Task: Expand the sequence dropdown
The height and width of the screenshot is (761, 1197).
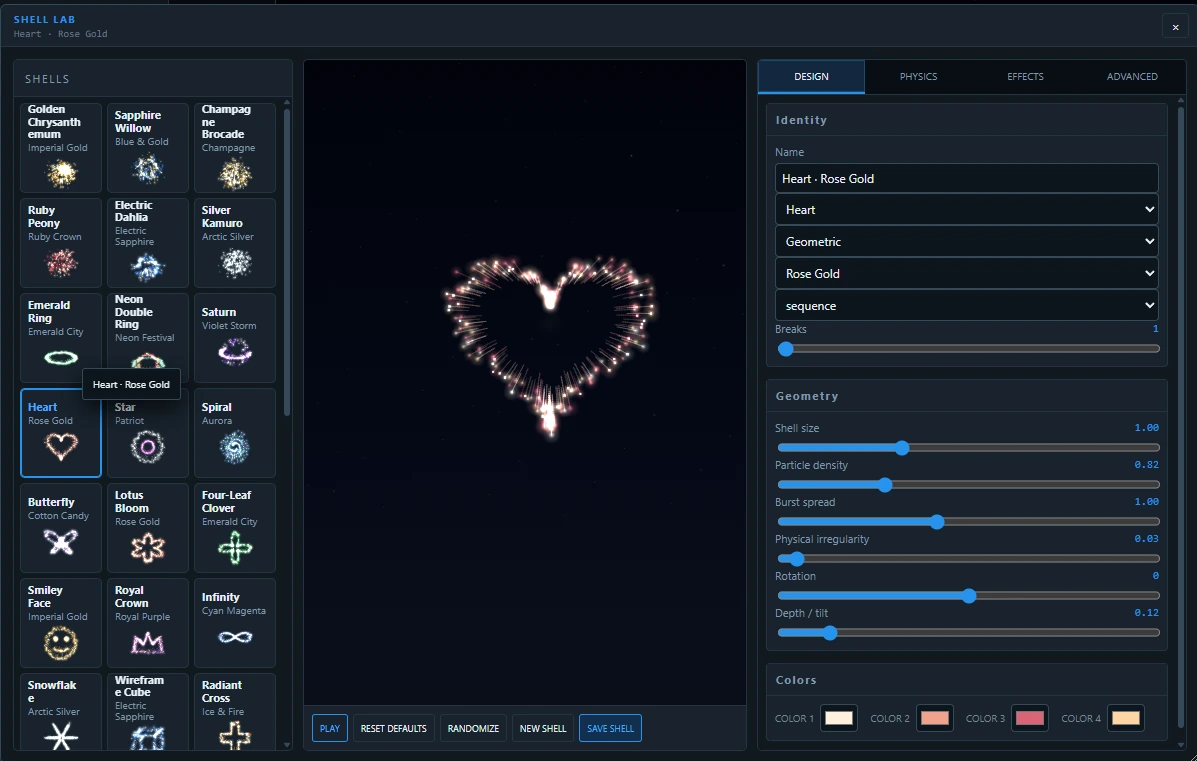Action: 966,306
